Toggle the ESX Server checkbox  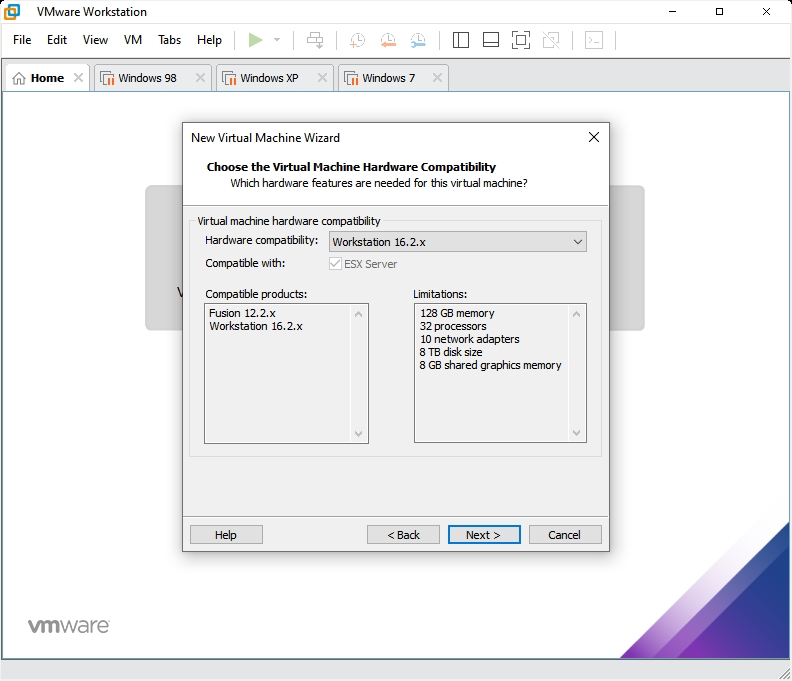pos(335,264)
